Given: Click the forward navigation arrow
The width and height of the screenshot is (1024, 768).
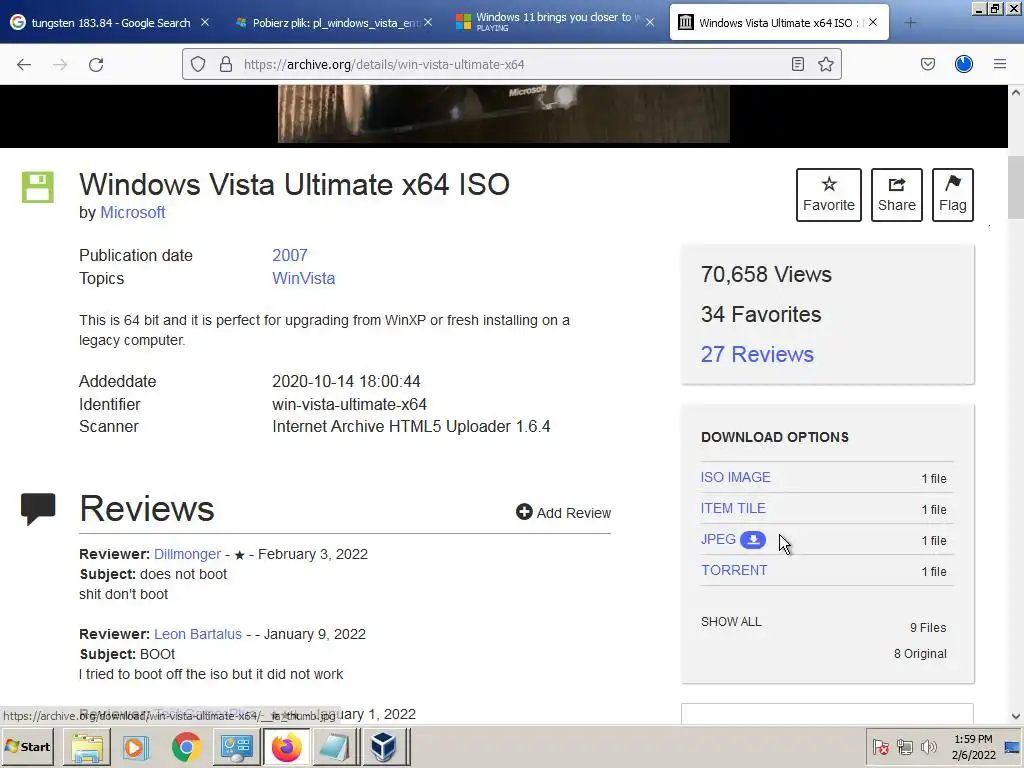Looking at the screenshot, I should [x=60, y=64].
